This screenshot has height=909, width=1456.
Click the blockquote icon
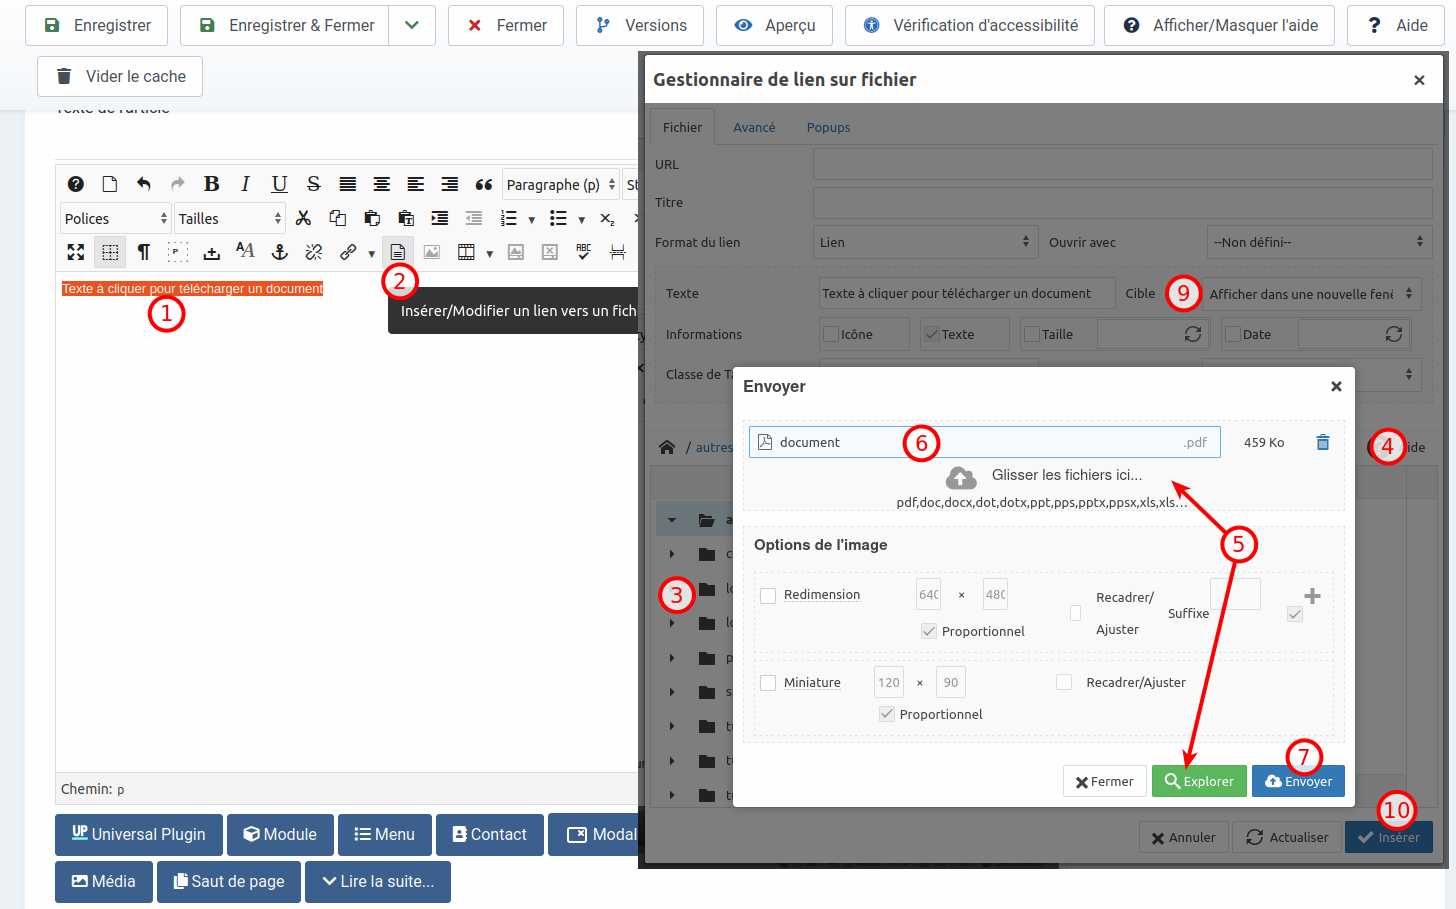point(483,184)
